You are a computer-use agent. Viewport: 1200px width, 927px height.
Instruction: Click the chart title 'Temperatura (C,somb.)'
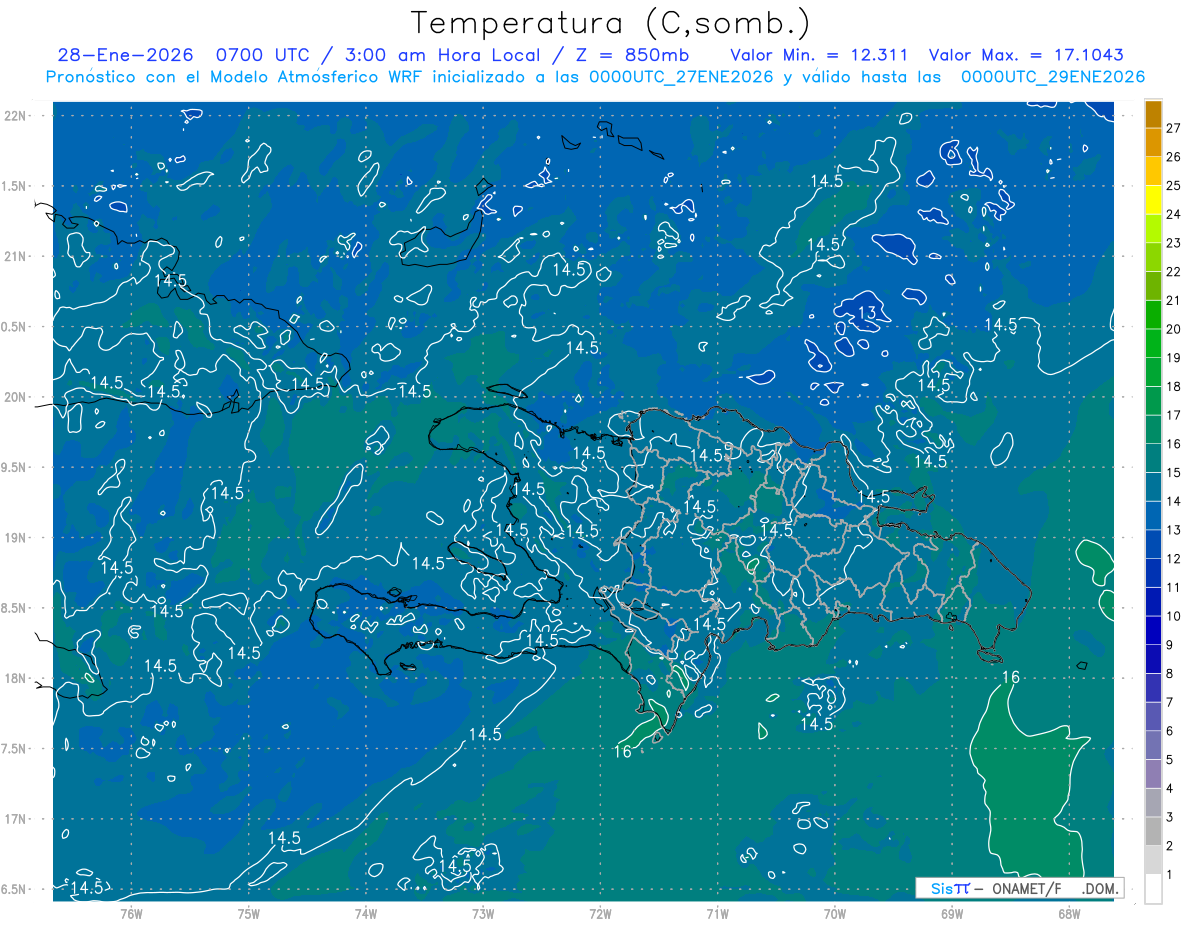pyautogui.click(x=611, y=23)
